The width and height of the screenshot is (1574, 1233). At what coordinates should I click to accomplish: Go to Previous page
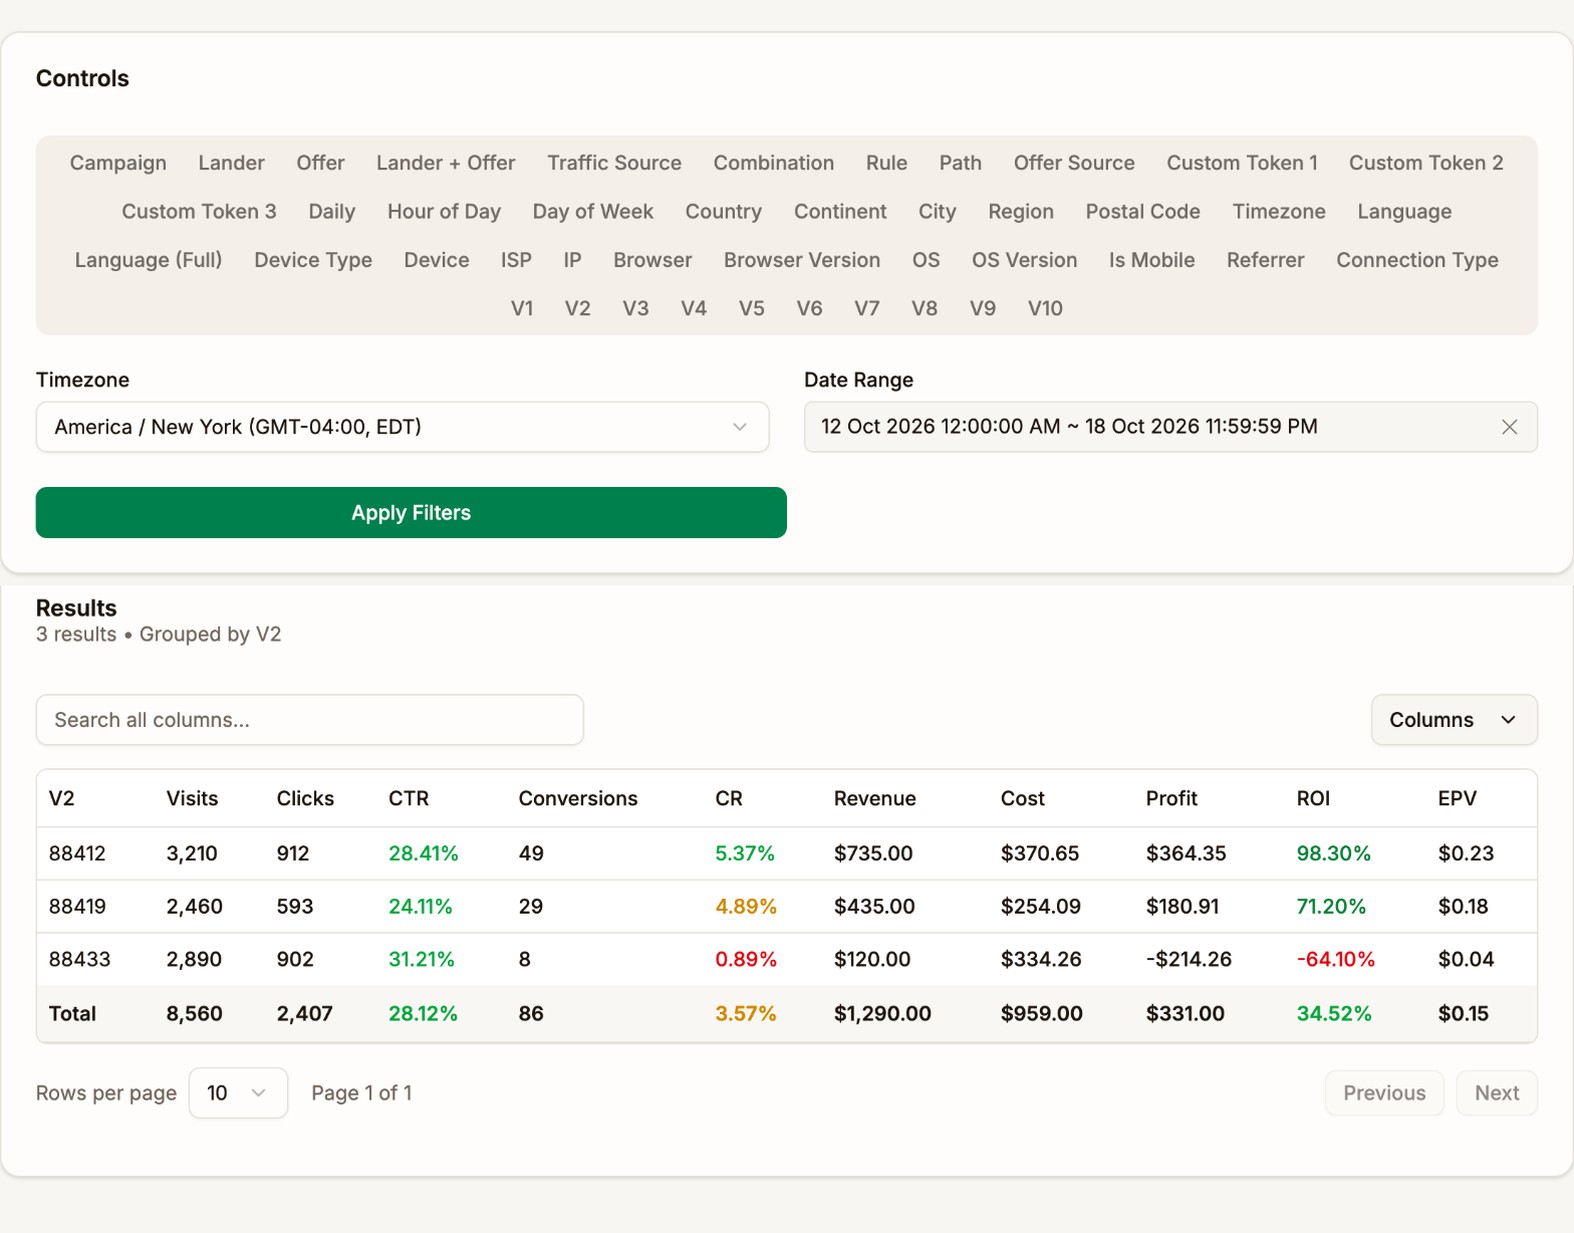pyautogui.click(x=1384, y=1093)
